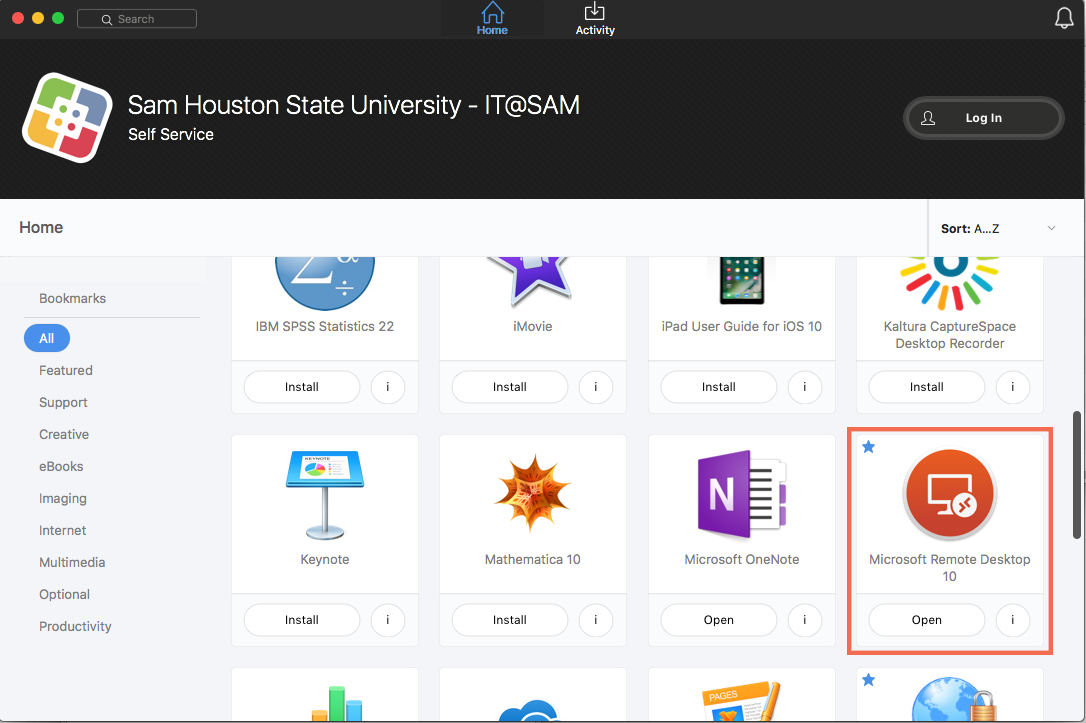1086x723 pixels.
Task: Select the All category
Action: click(46, 338)
